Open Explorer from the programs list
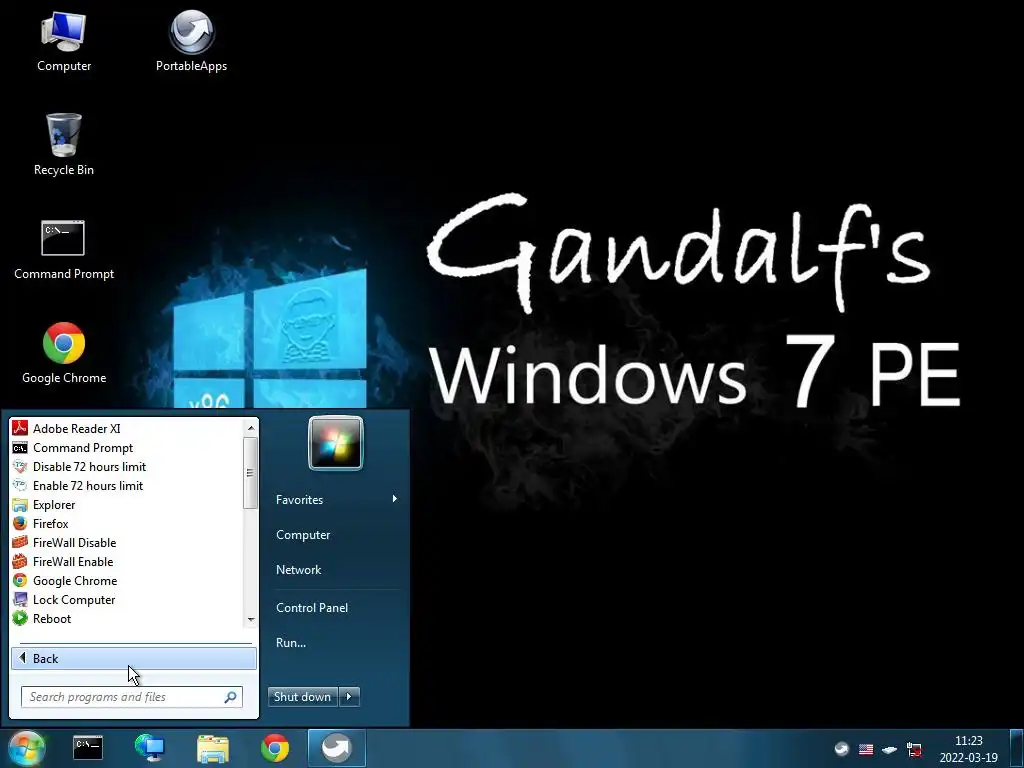1024x768 pixels. coord(128,504)
